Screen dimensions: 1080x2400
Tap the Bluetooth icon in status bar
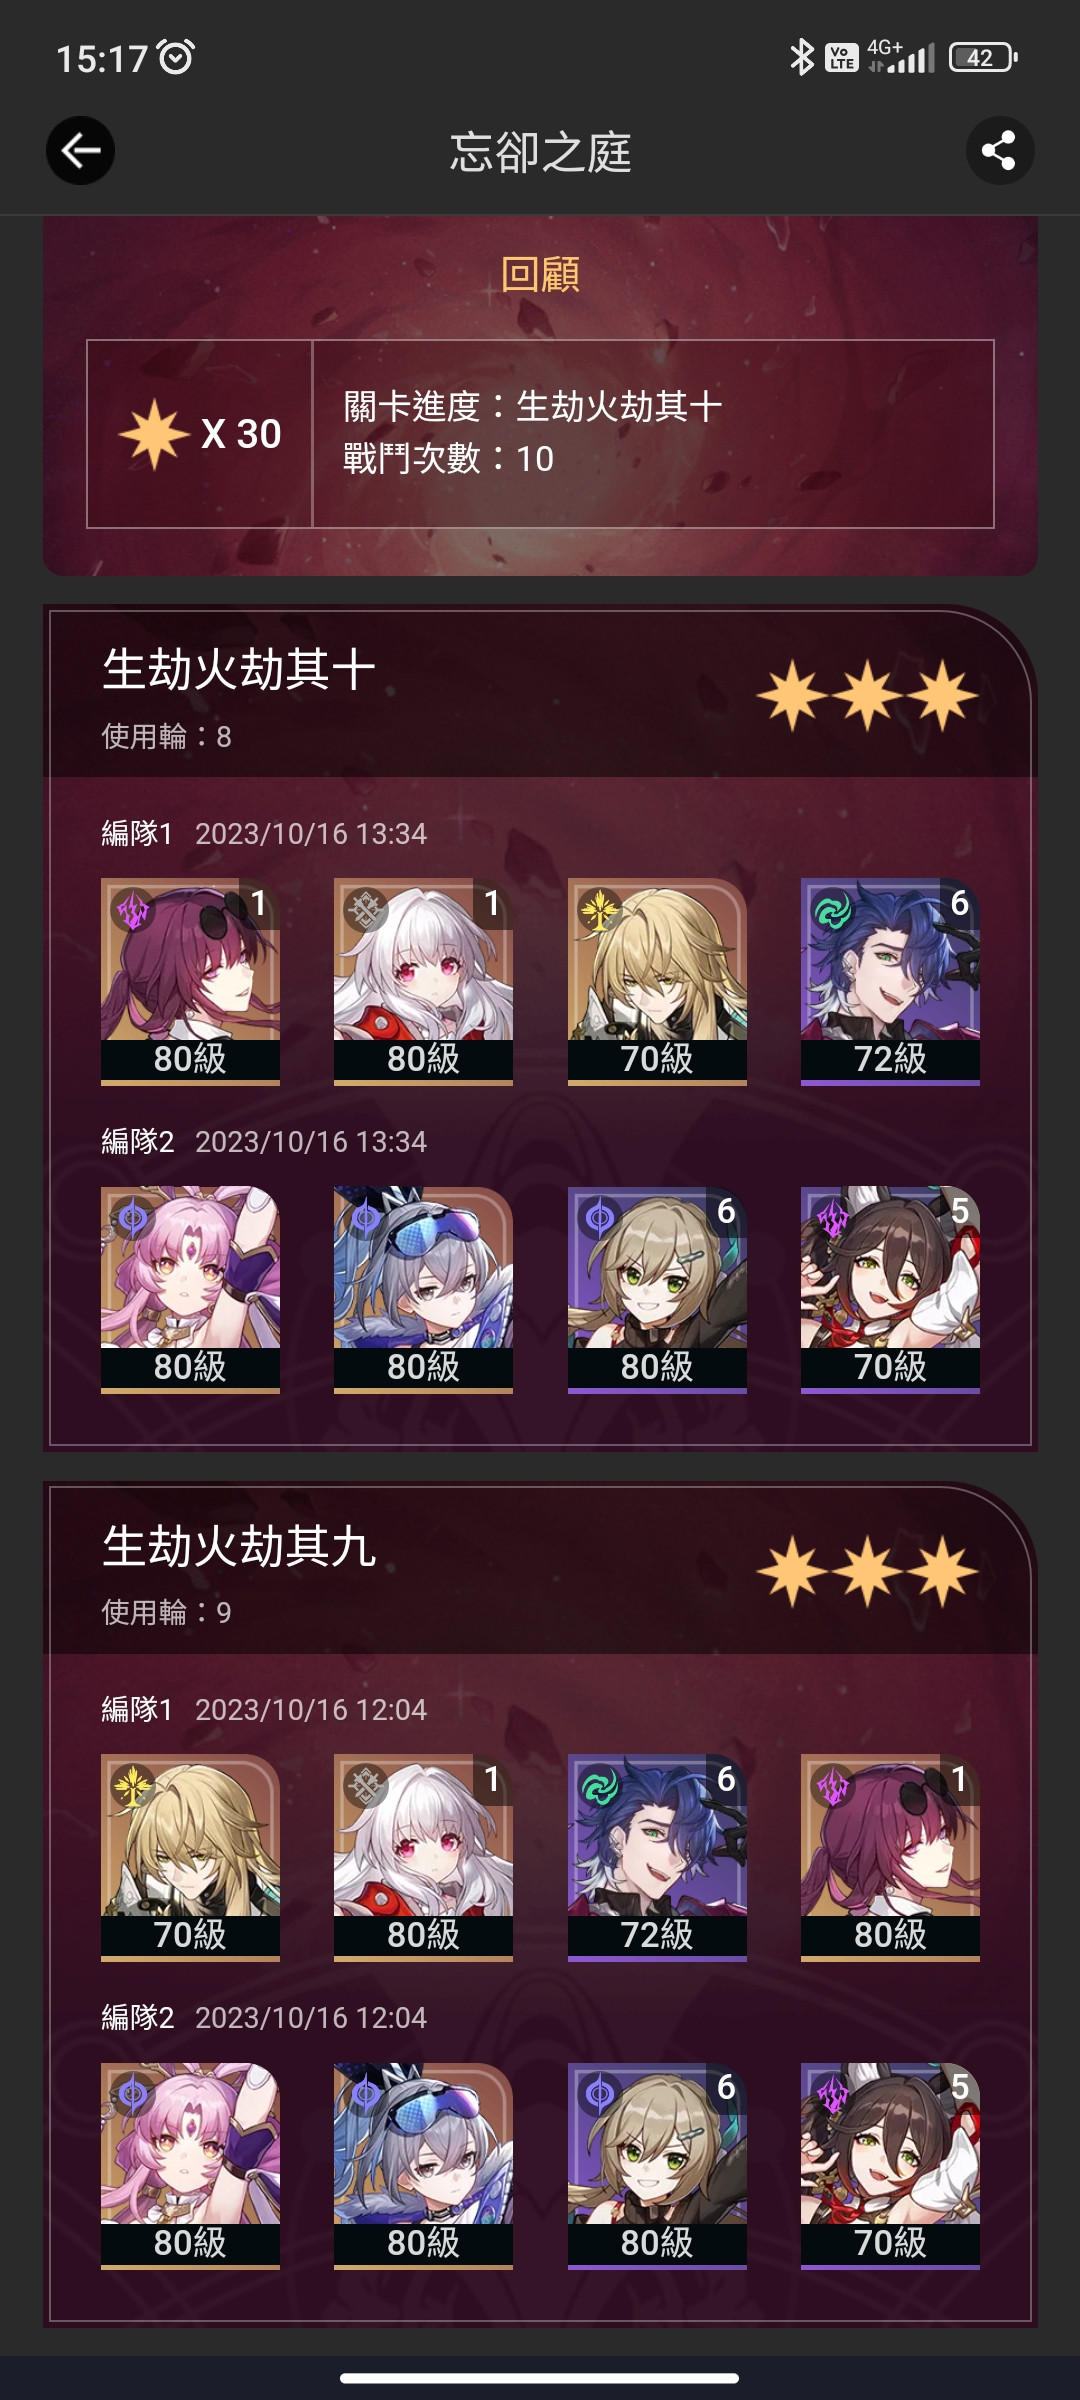pos(801,57)
